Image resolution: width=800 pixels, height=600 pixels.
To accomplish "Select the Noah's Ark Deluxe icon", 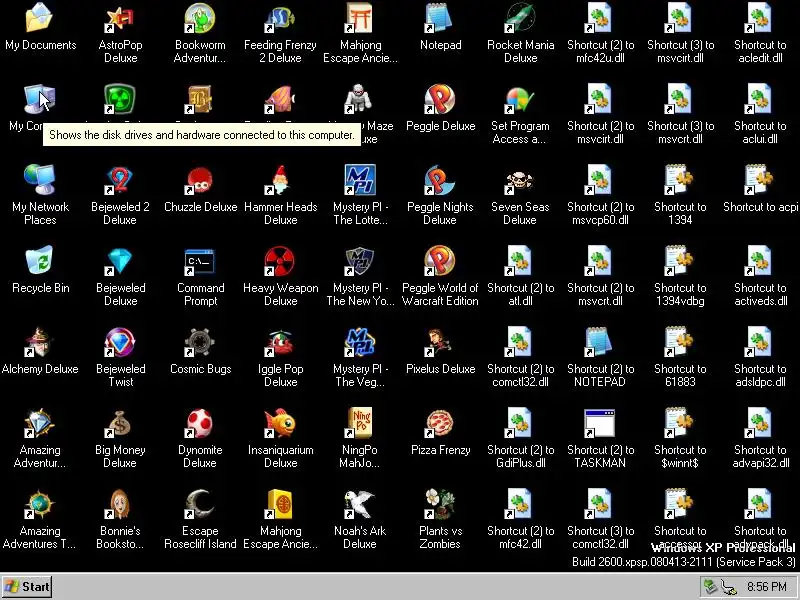I will coord(360,504).
